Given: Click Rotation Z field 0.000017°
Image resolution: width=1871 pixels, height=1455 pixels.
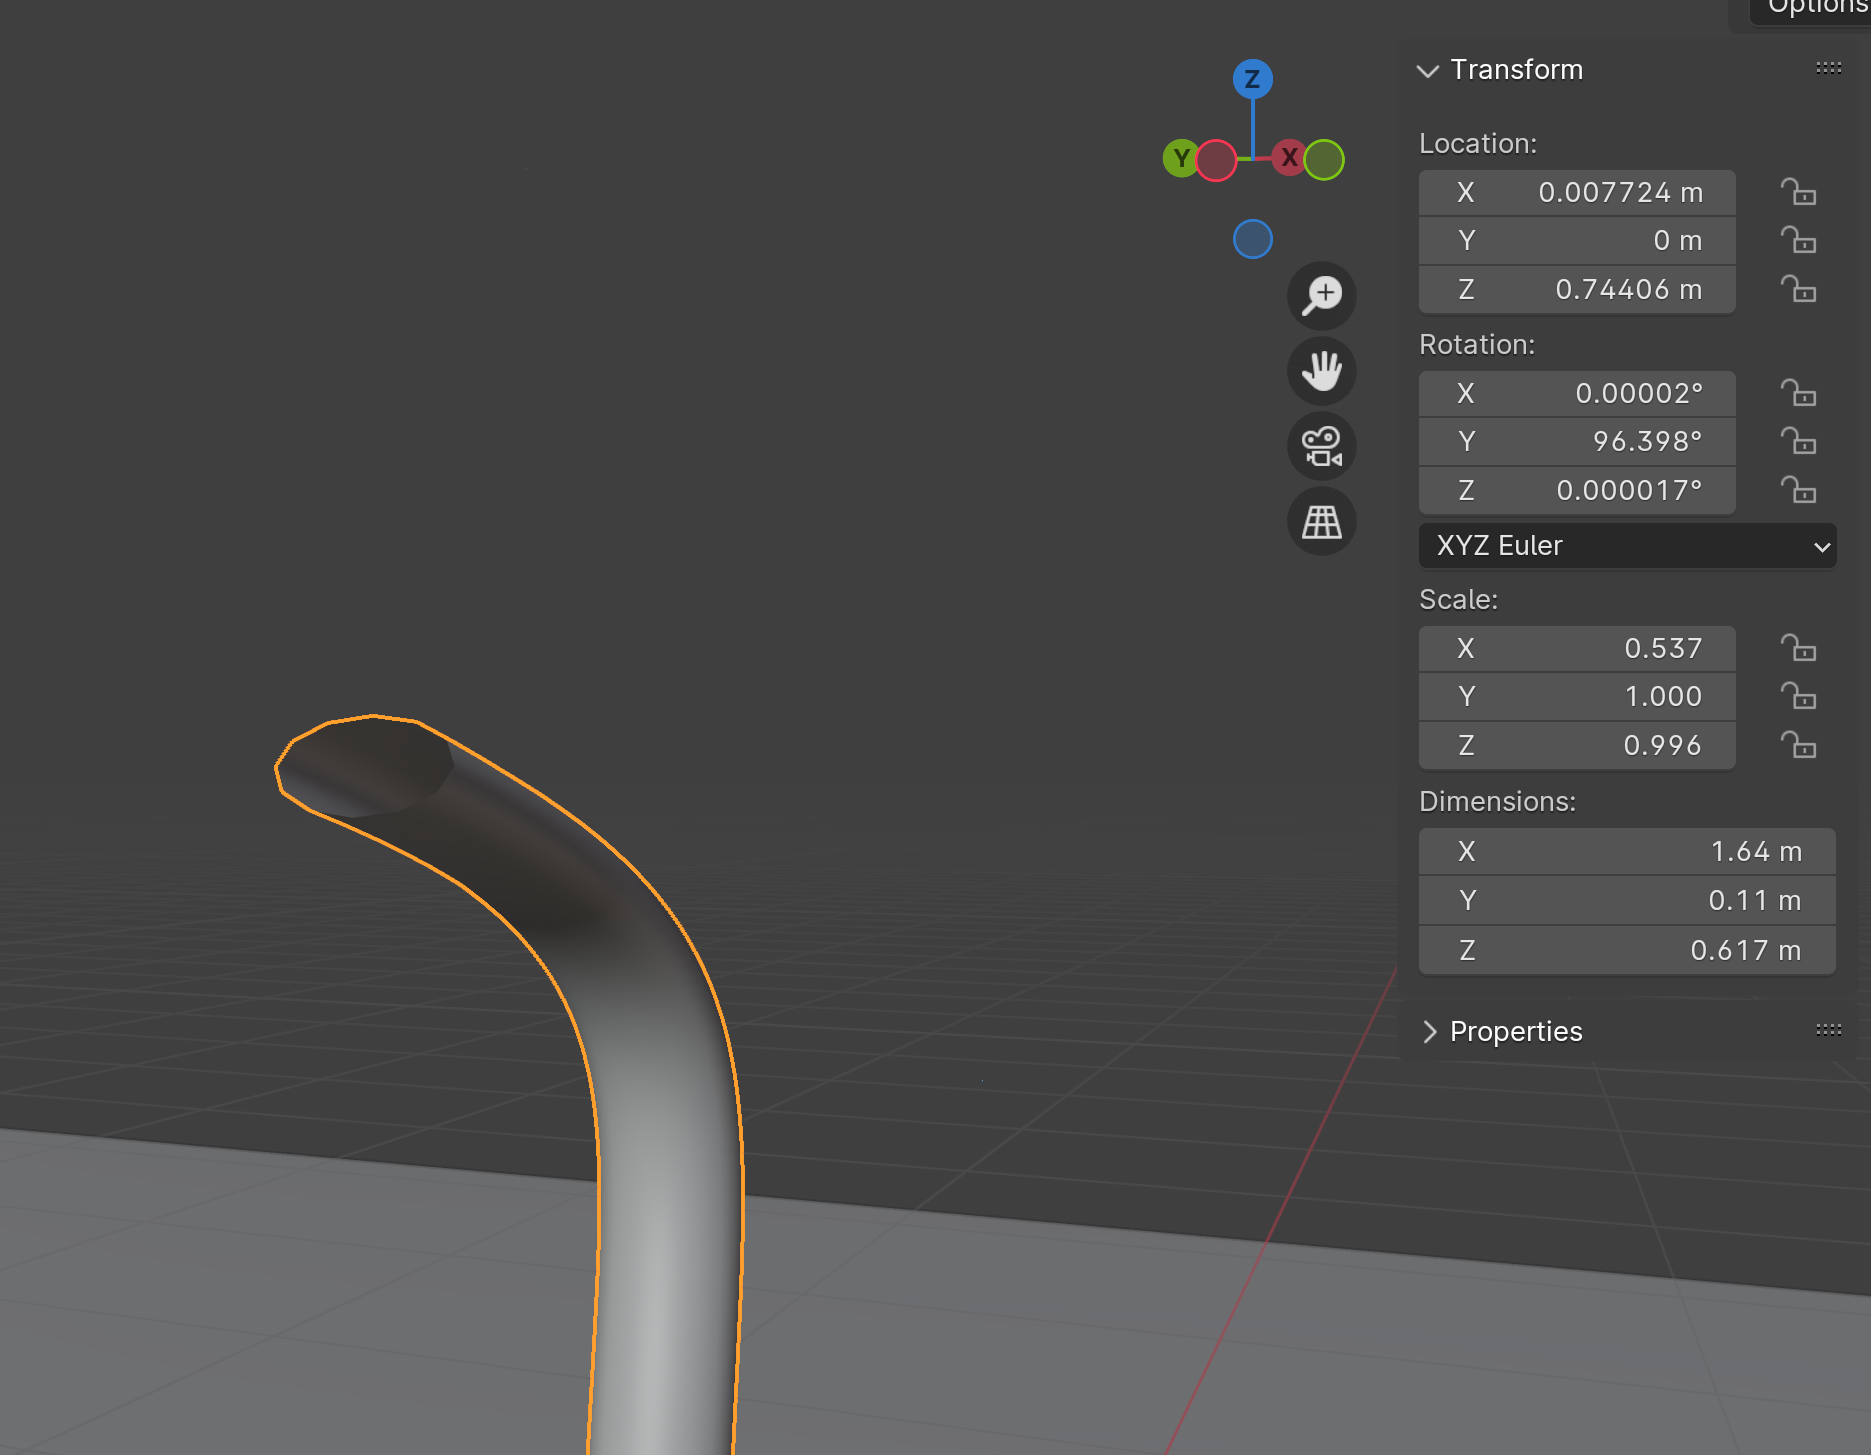Looking at the screenshot, I should 1577,490.
